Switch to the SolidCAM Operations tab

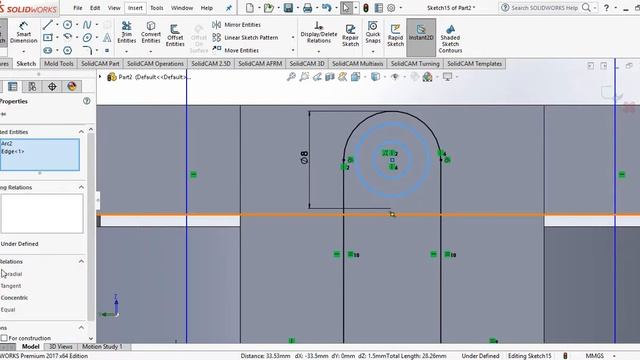pos(155,64)
